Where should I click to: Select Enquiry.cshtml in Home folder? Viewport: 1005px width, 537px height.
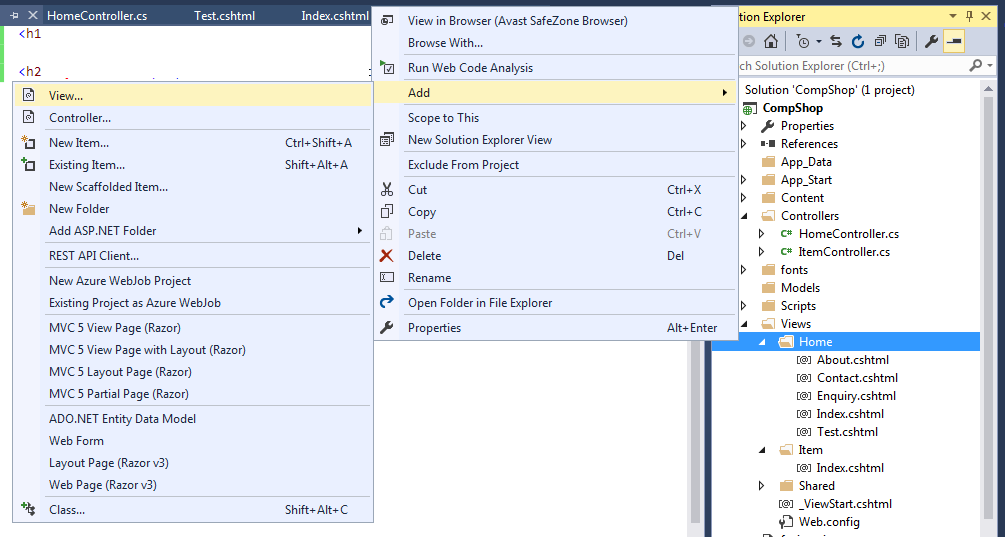(856, 396)
